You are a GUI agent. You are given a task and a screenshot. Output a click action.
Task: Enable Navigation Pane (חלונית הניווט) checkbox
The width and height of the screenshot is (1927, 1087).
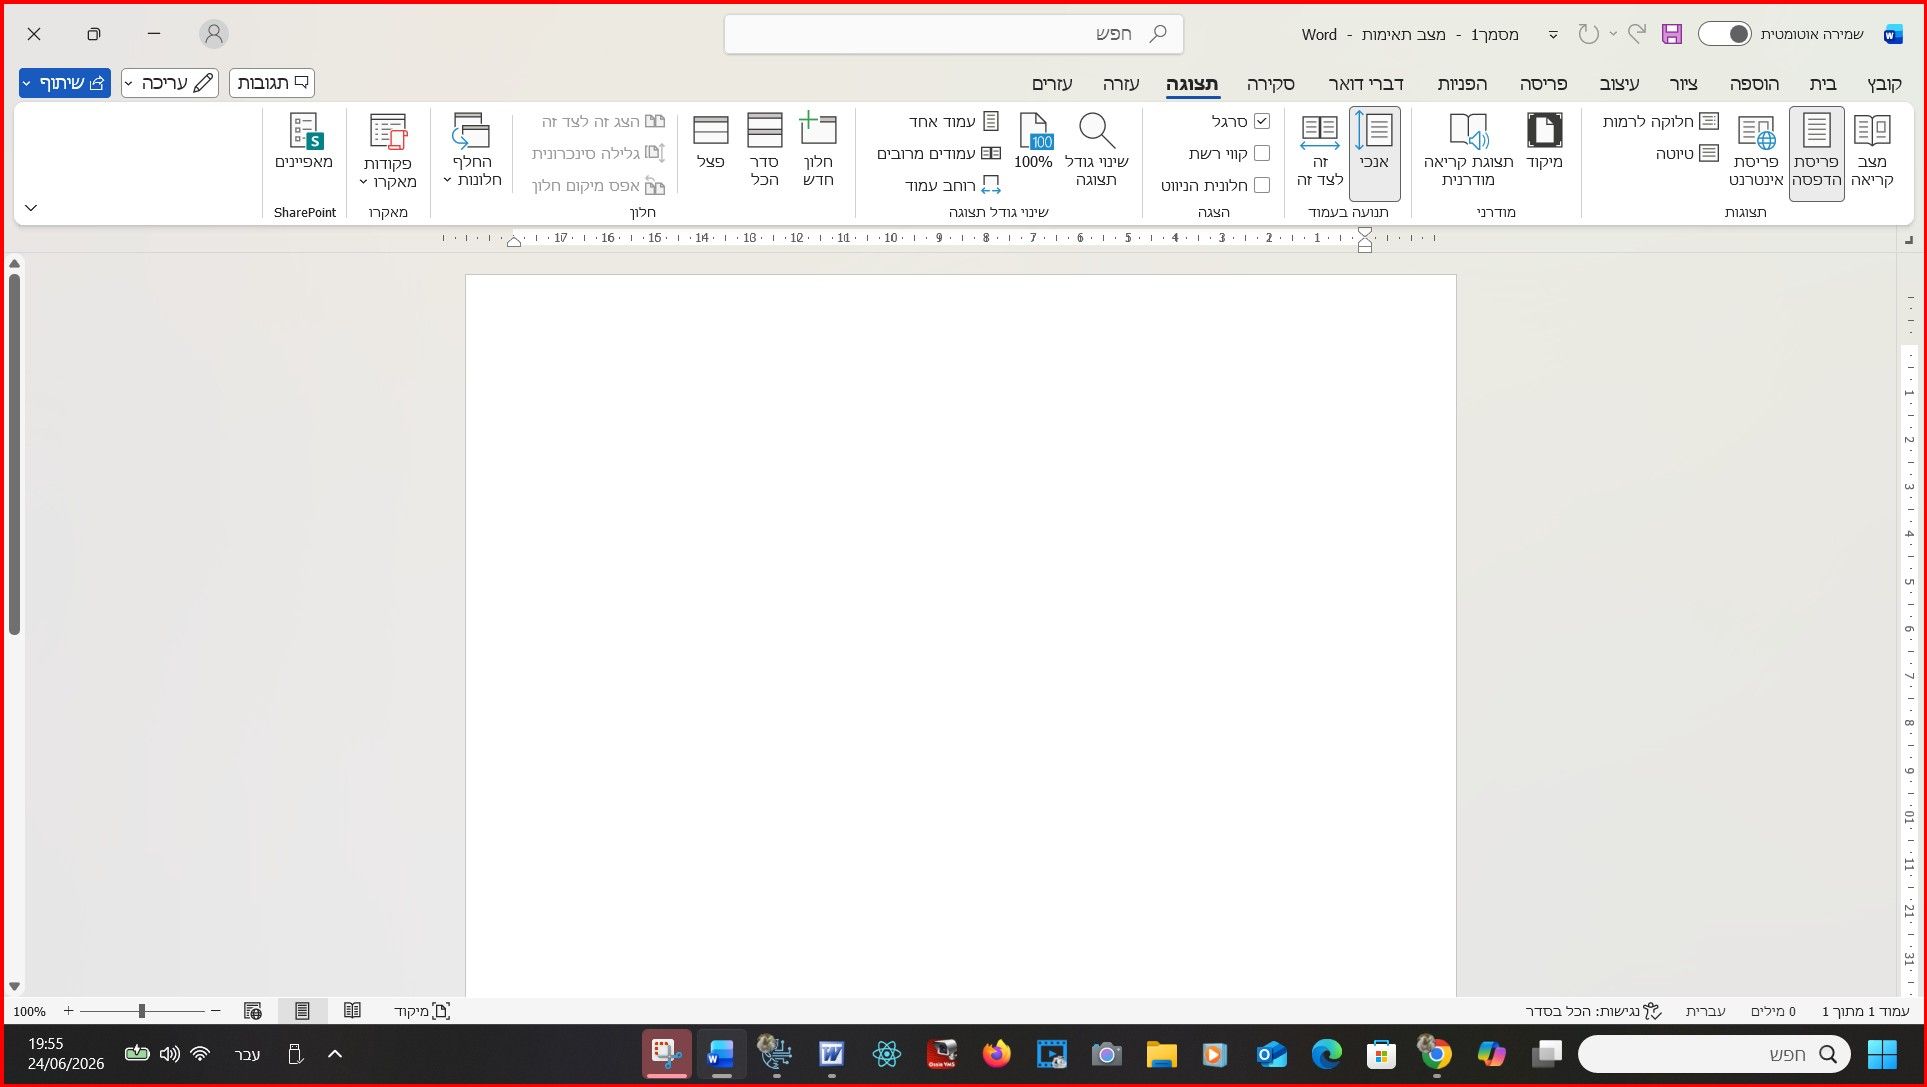click(x=1262, y=185)
